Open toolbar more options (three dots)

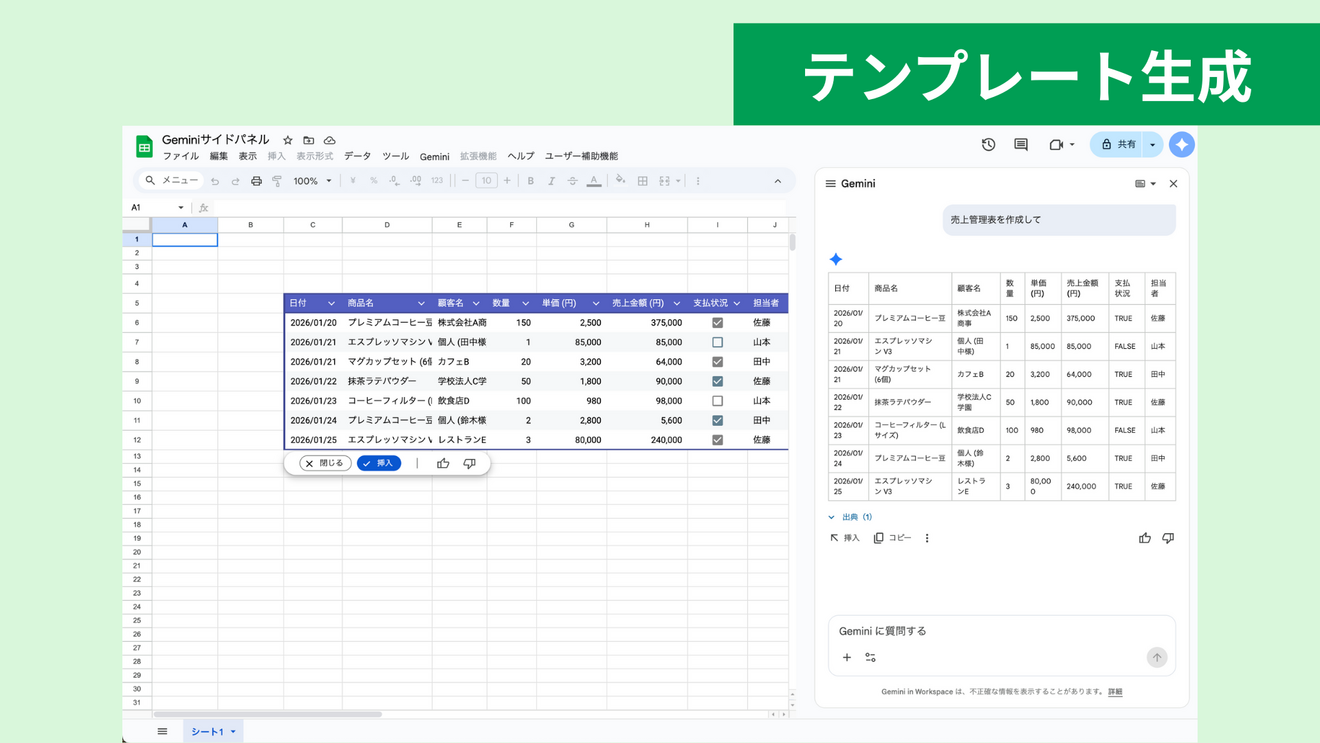pyautogui.click(x=698, y=181)
